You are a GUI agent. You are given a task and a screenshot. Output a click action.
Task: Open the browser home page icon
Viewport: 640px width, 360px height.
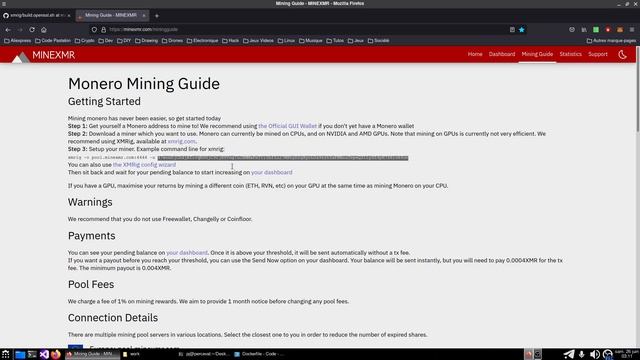[44, 30]
